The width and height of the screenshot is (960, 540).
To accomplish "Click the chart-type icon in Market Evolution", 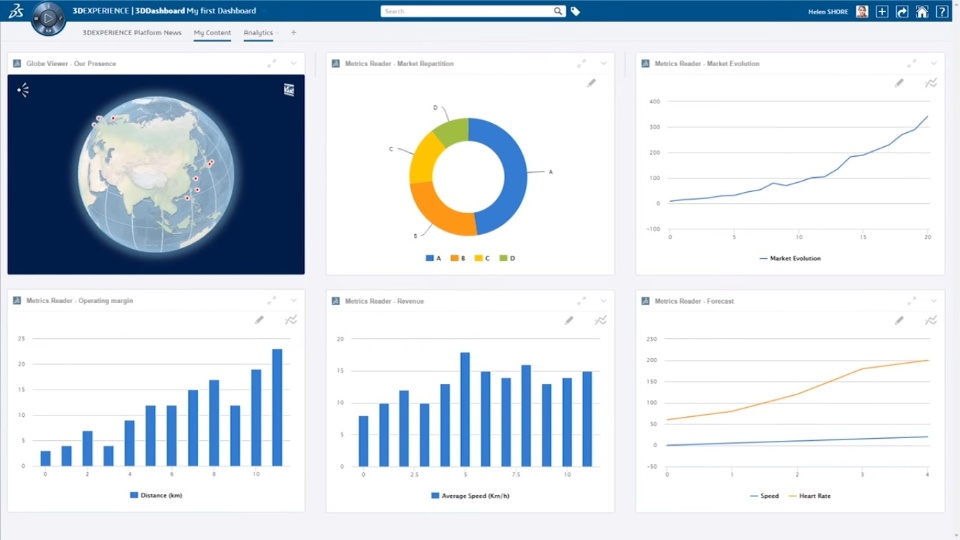I will (931, 83).
